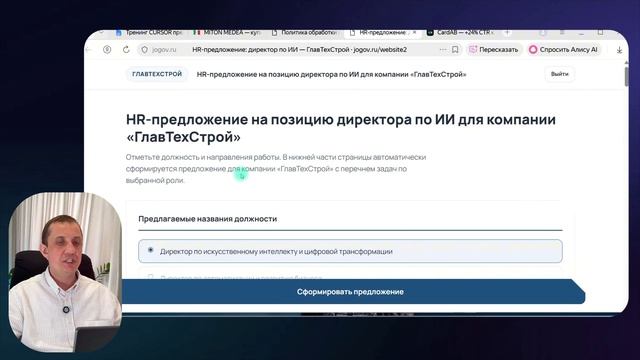
Task: Bookmark this page
Action: 455,49
